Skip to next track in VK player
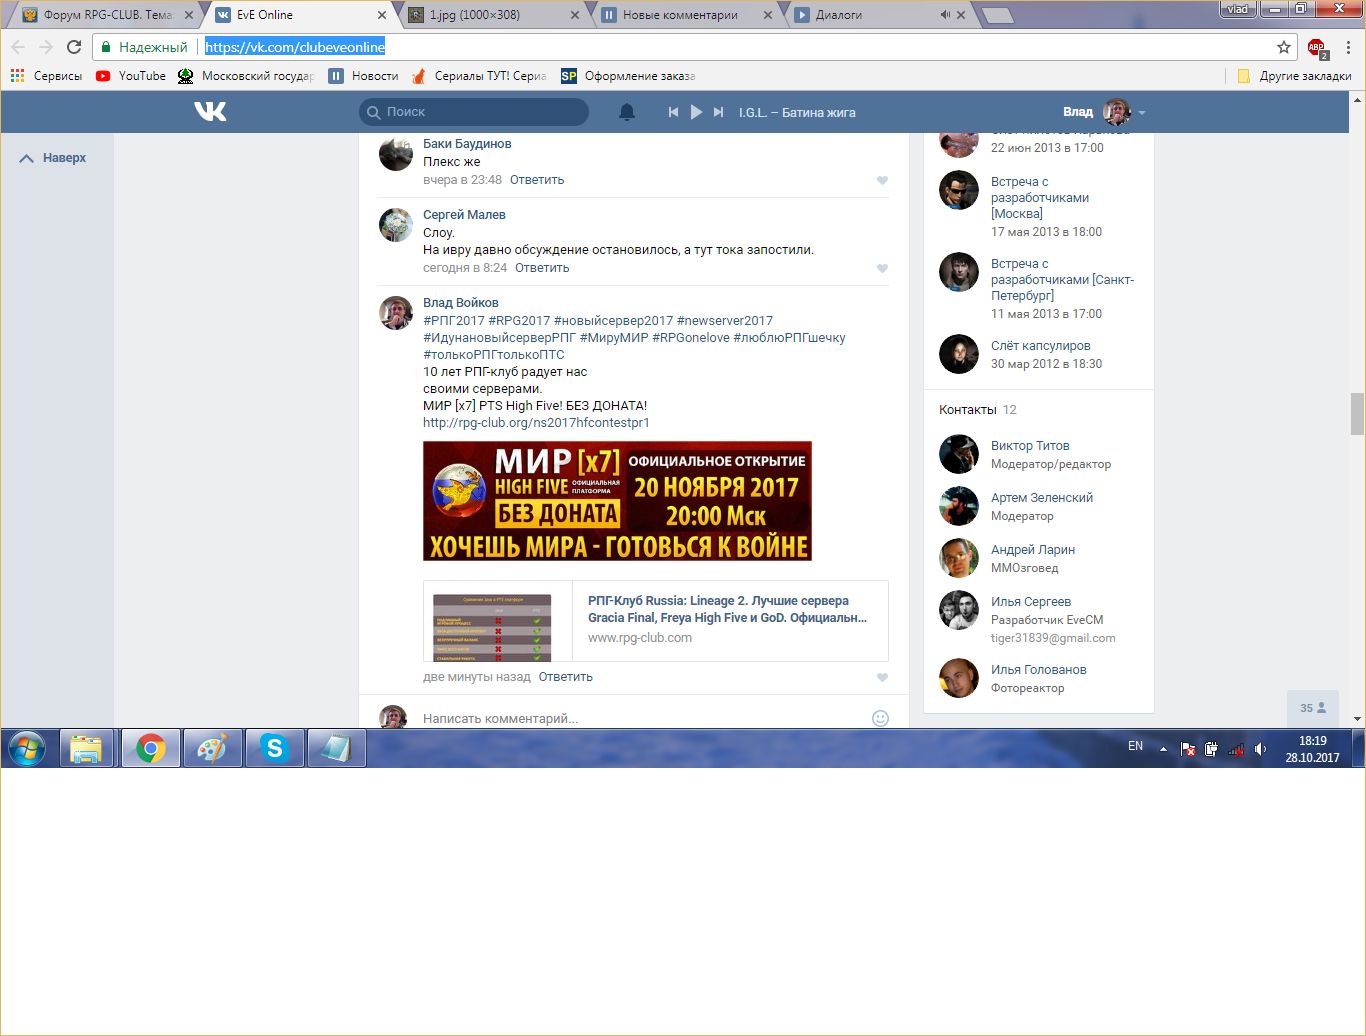 [x=718, y=112]
